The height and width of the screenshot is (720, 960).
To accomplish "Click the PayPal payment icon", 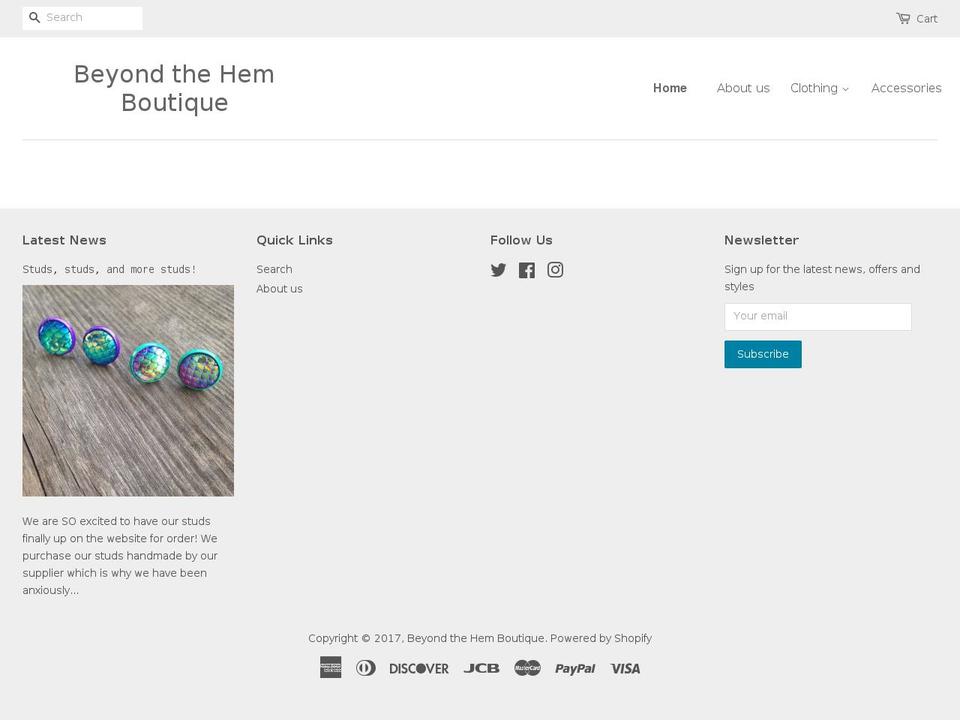I will tap(575, 667).
